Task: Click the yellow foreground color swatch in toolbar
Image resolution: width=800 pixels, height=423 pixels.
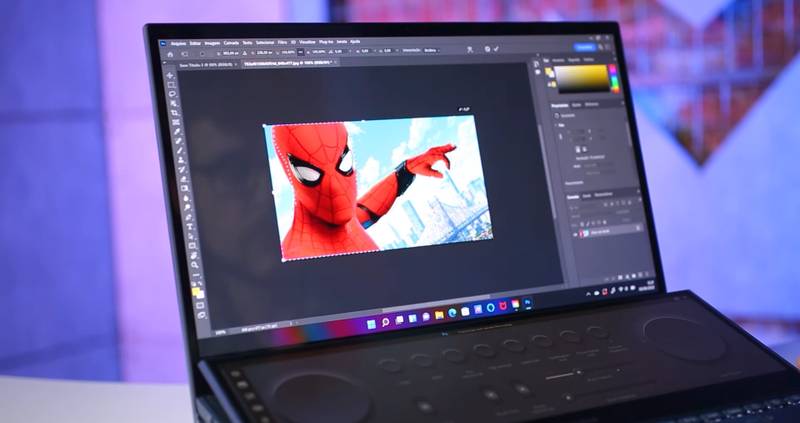Action: [x=196, y=292]
